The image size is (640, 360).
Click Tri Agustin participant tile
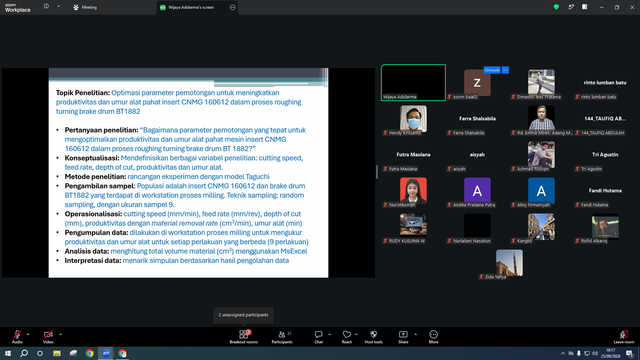click(x=605, y=155)
